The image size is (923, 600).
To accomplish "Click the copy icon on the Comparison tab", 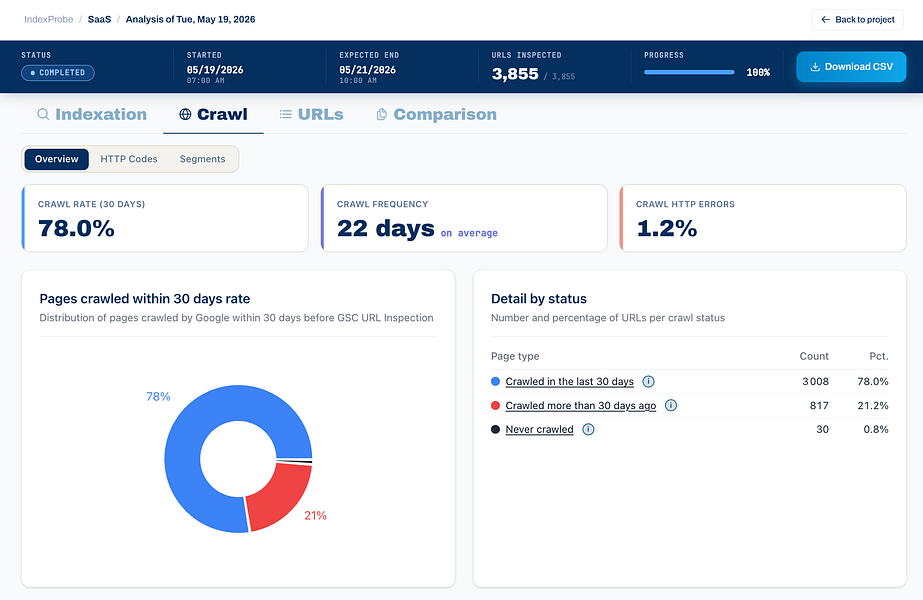I will [381, 114].
